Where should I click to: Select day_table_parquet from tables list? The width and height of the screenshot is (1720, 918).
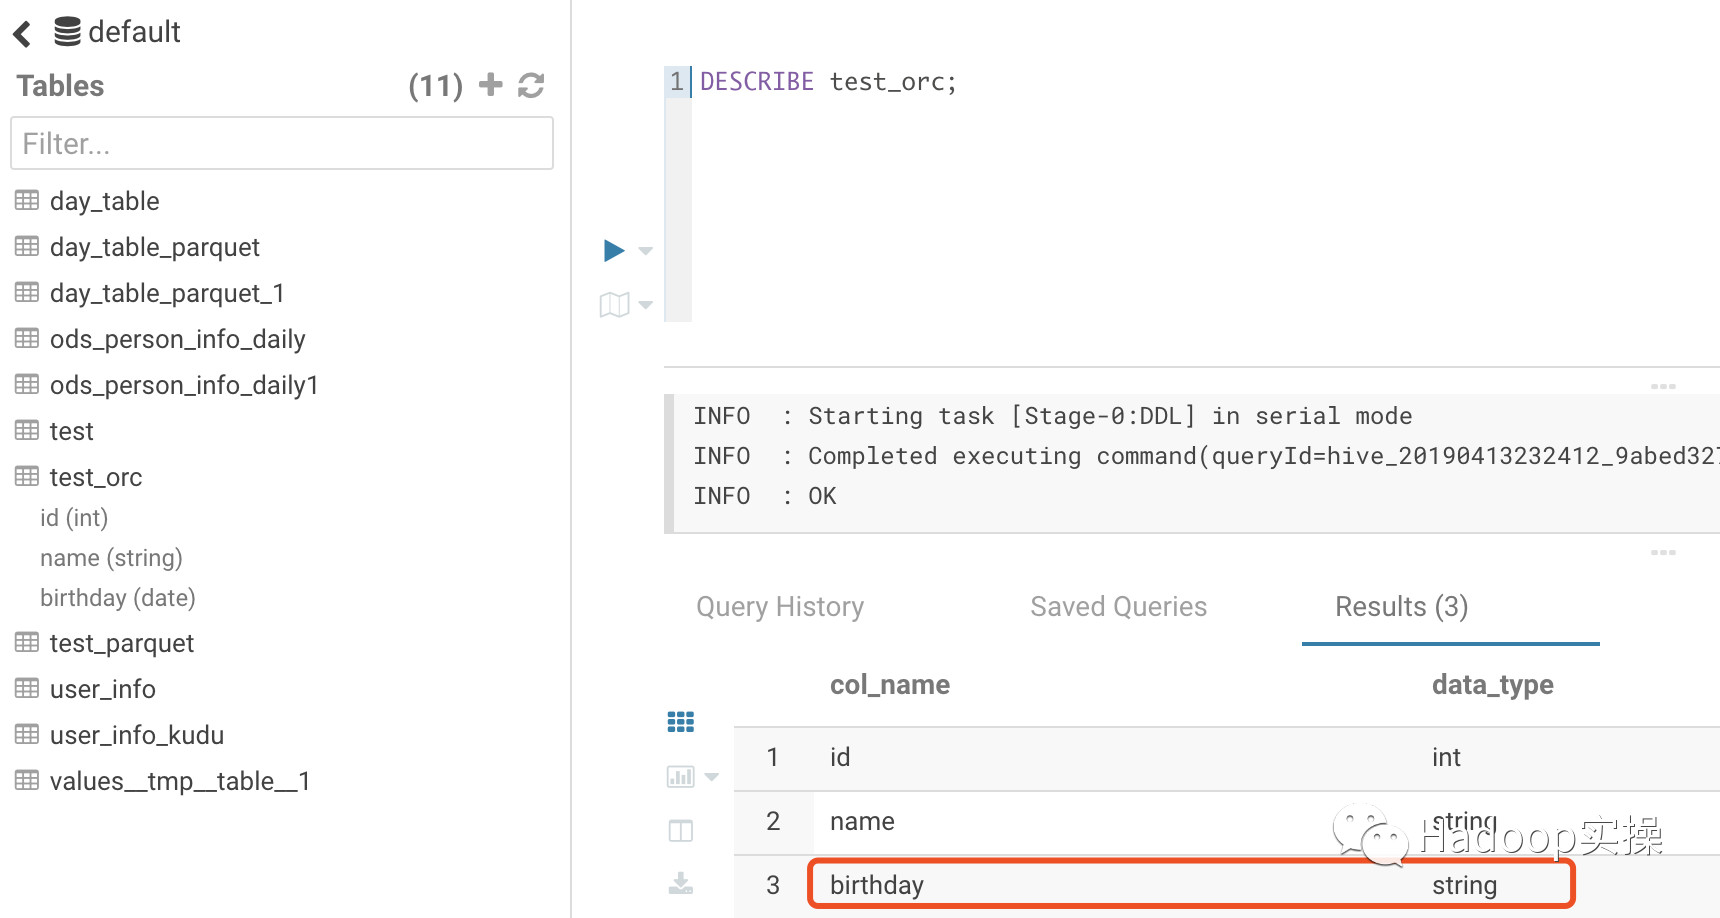(155, 246)
